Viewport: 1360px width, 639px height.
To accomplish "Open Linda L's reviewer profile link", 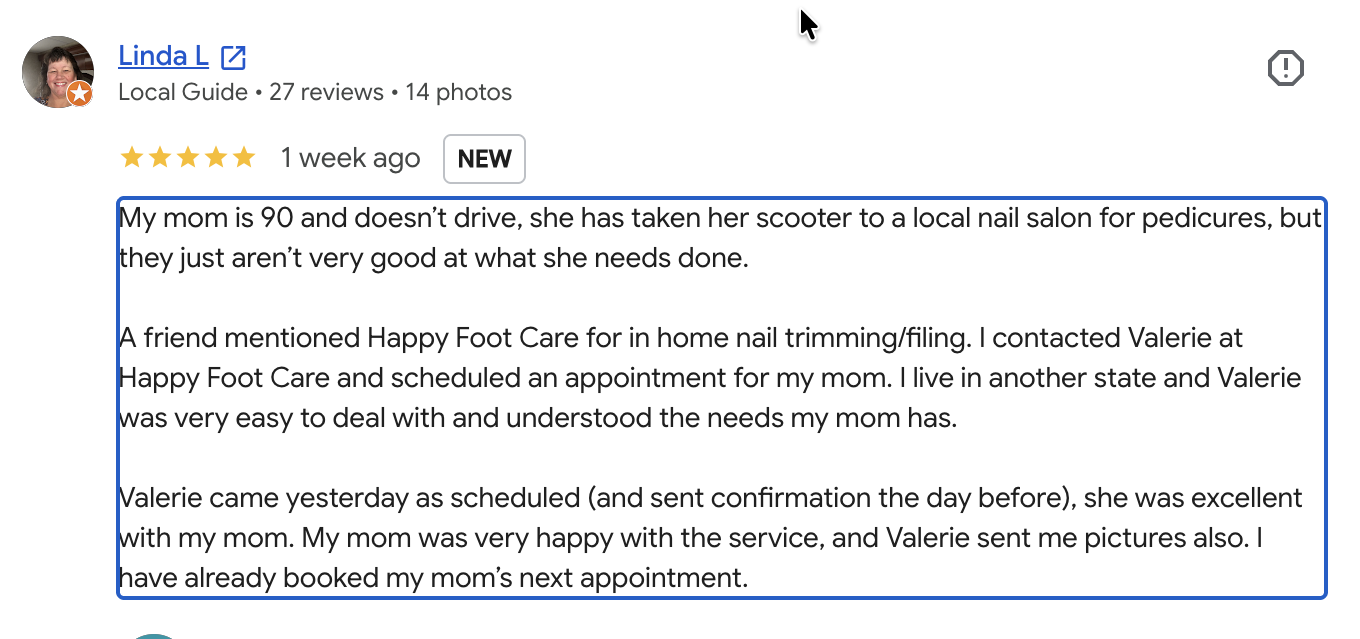I will click(x=163, y=56).
